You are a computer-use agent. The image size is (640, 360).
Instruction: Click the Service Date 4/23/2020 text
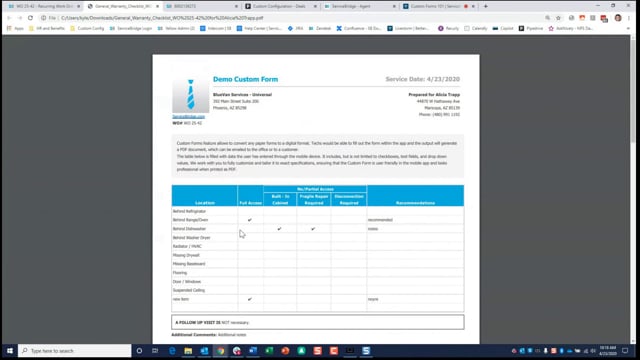point(422,79)
